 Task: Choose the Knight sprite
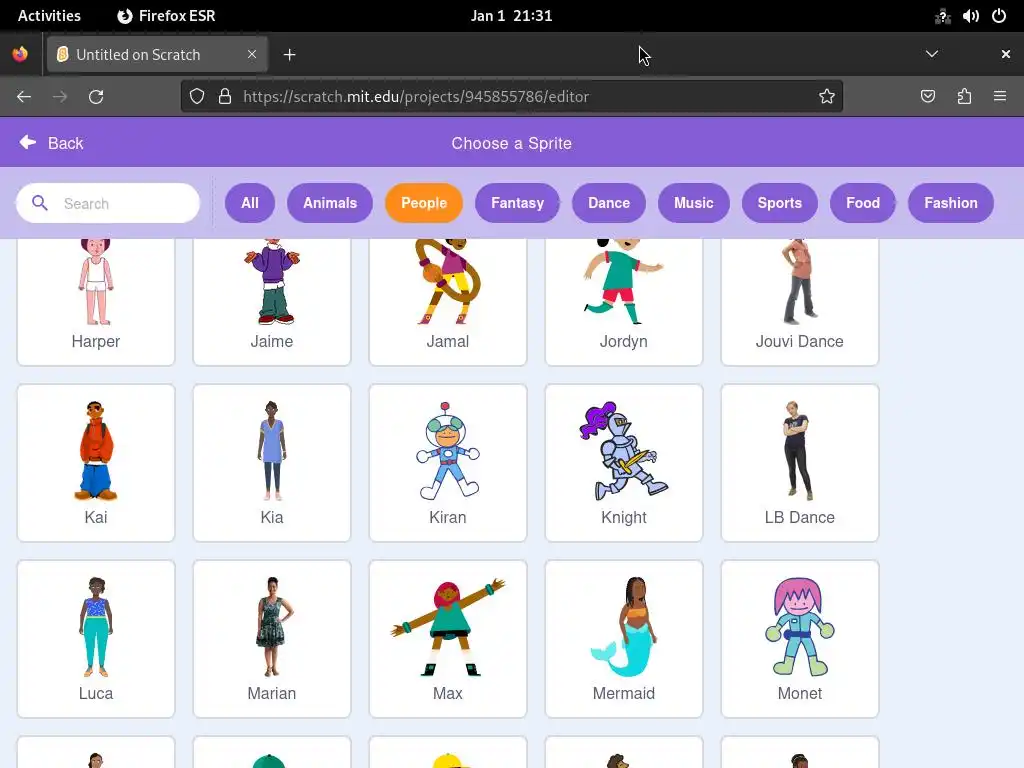pos(624,463)
